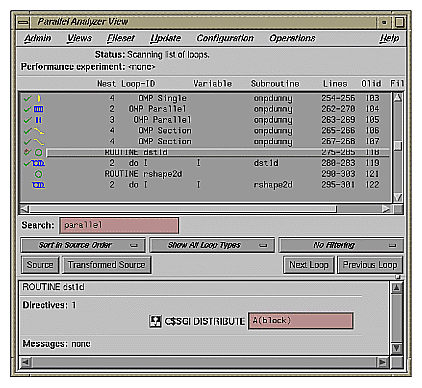This screenshot has height=388, width=422.
Task: Click the window menu button in title bar
Action: 23,22
